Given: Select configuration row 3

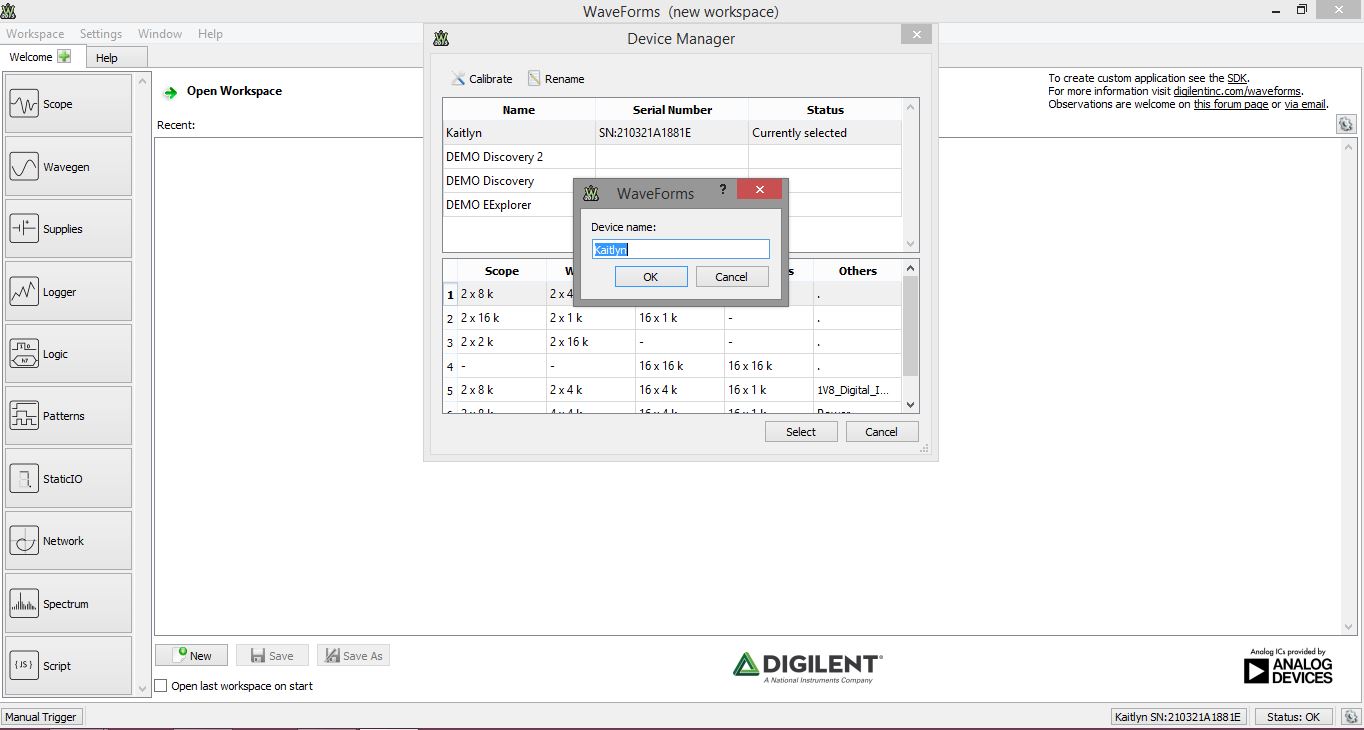Looking at the screenshot, I should (672, 342).
